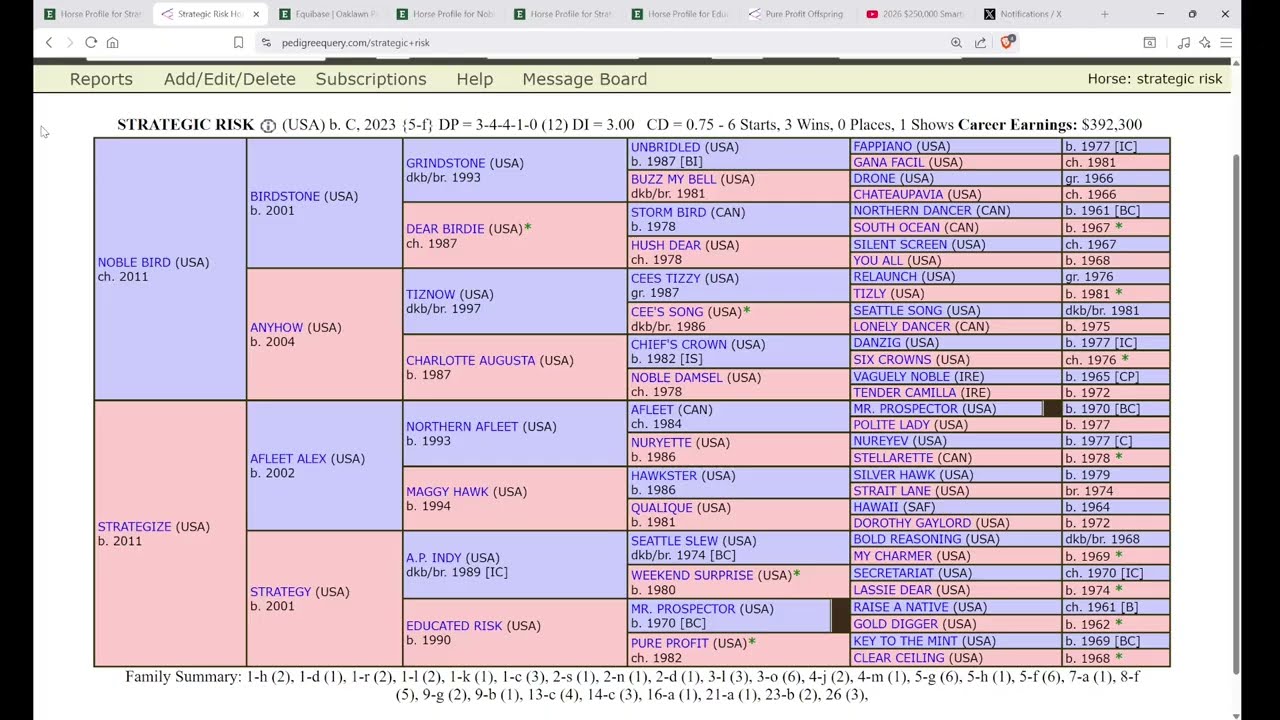Screen dimensions: 1280x720
Task: Open the SEATTLE SLEW pedigree link
Action: (x=675, y=541)
